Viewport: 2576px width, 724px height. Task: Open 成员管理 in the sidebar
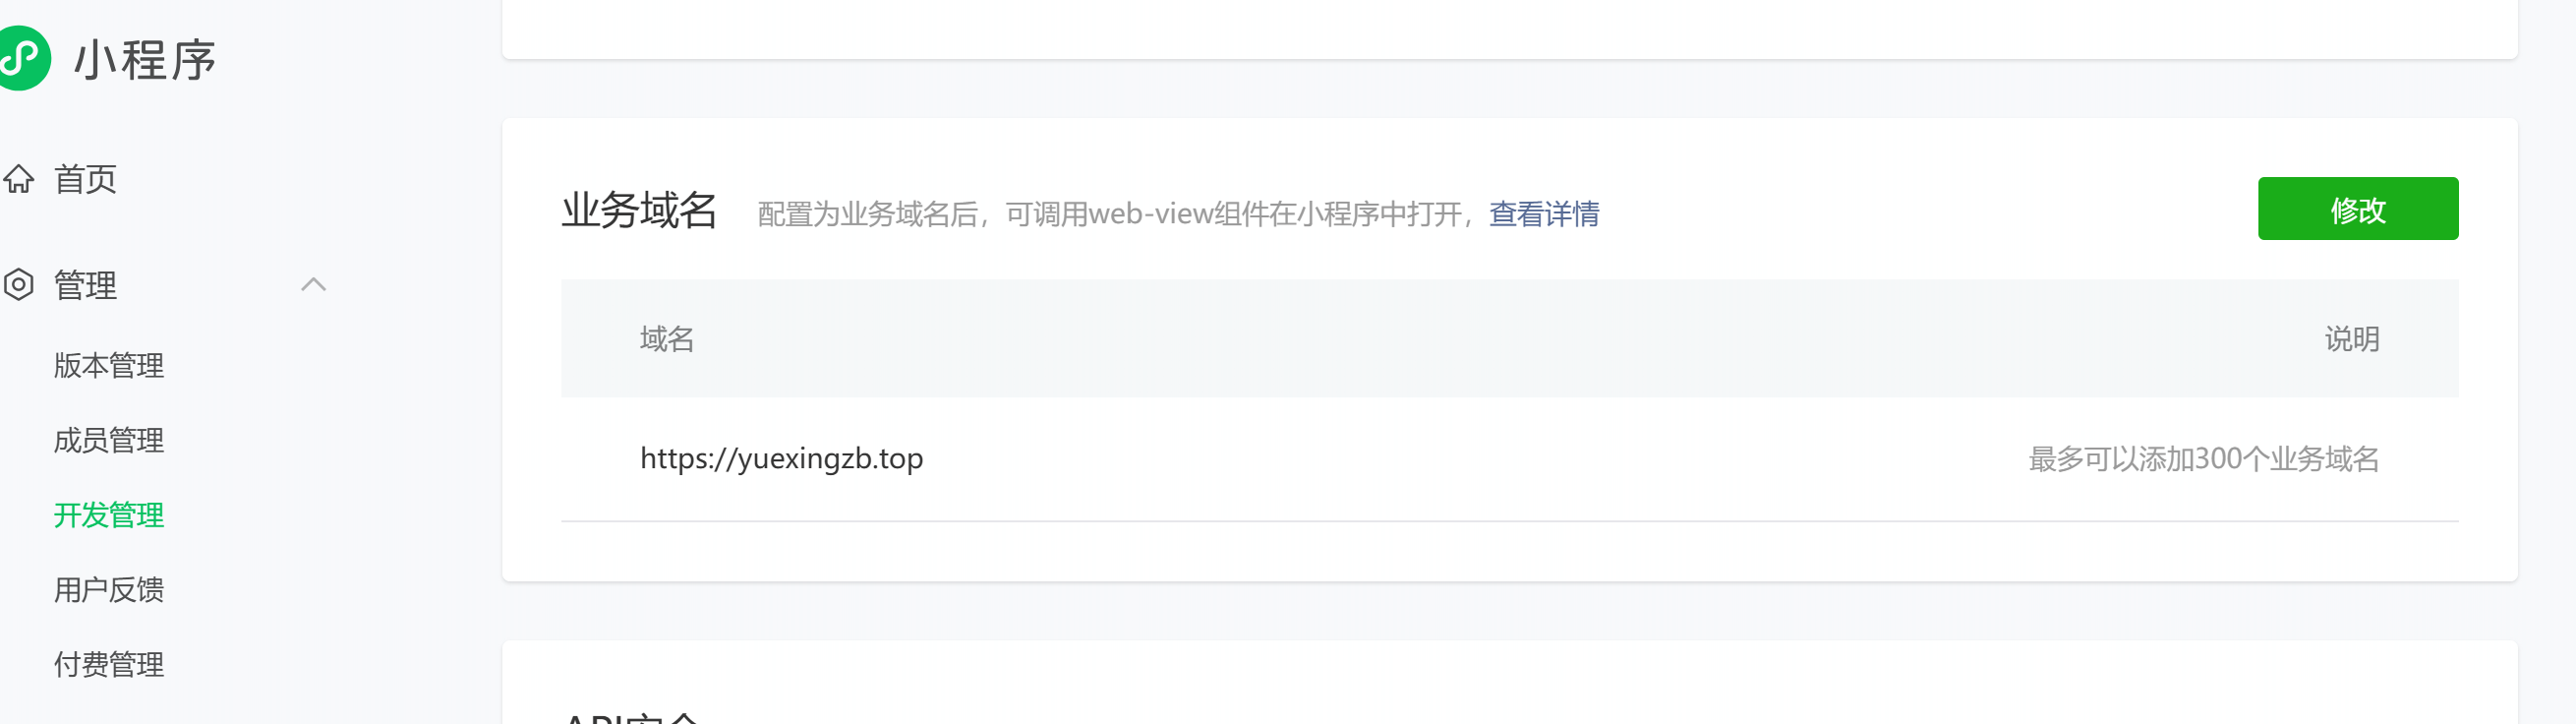109,440
